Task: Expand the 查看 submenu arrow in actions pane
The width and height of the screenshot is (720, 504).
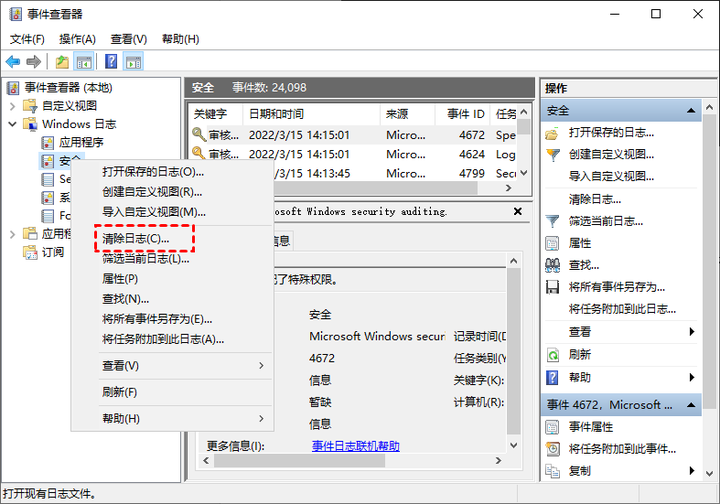Action: (x=692, y=332)
